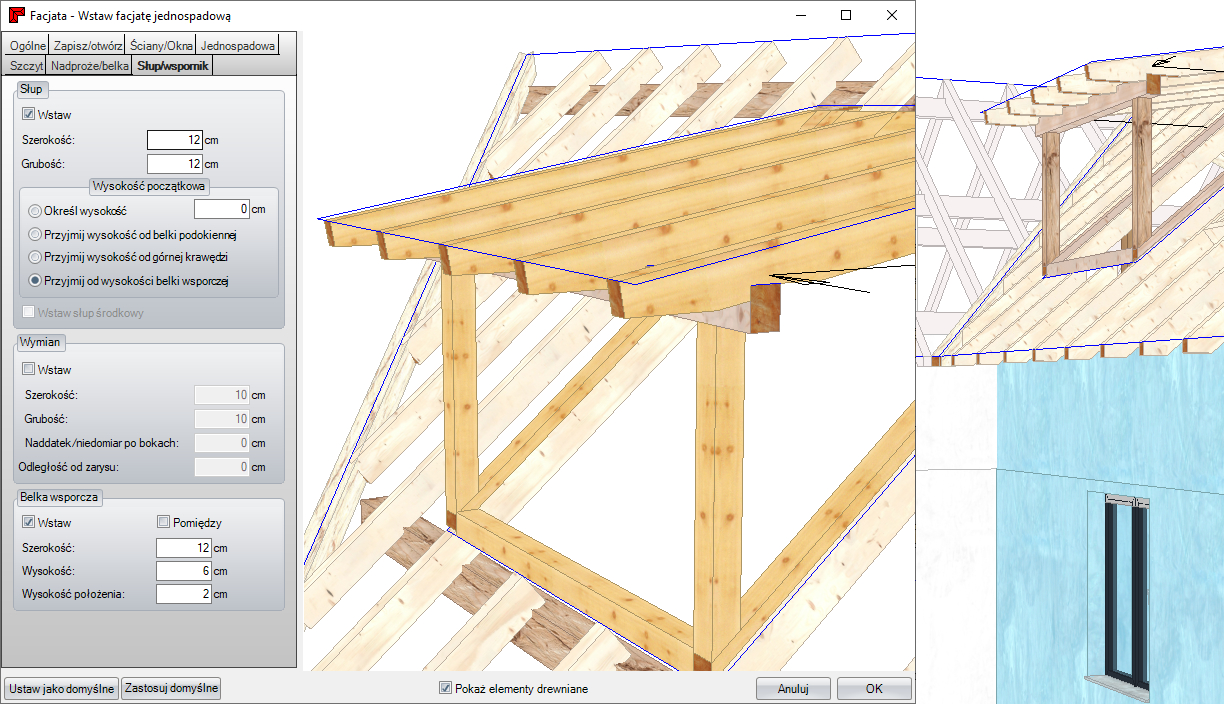This screenshot has height=704, width=1224.
Task: Enable Wstaw in the Wymian section
Action: click(x=28, y=370)
